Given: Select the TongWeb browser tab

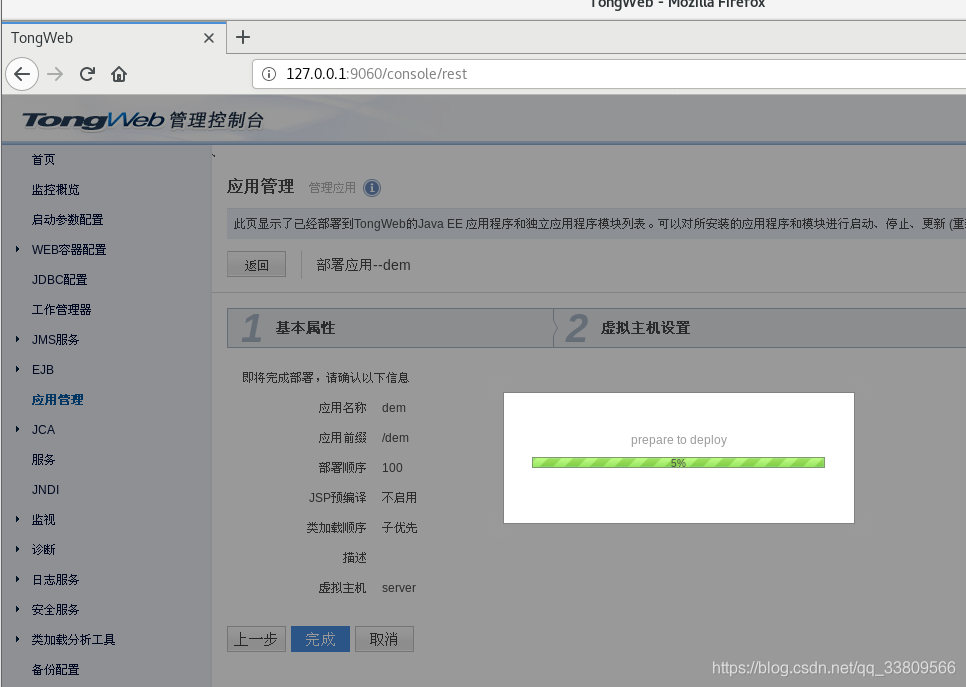Looking at the screenshot, I should 114,38.
